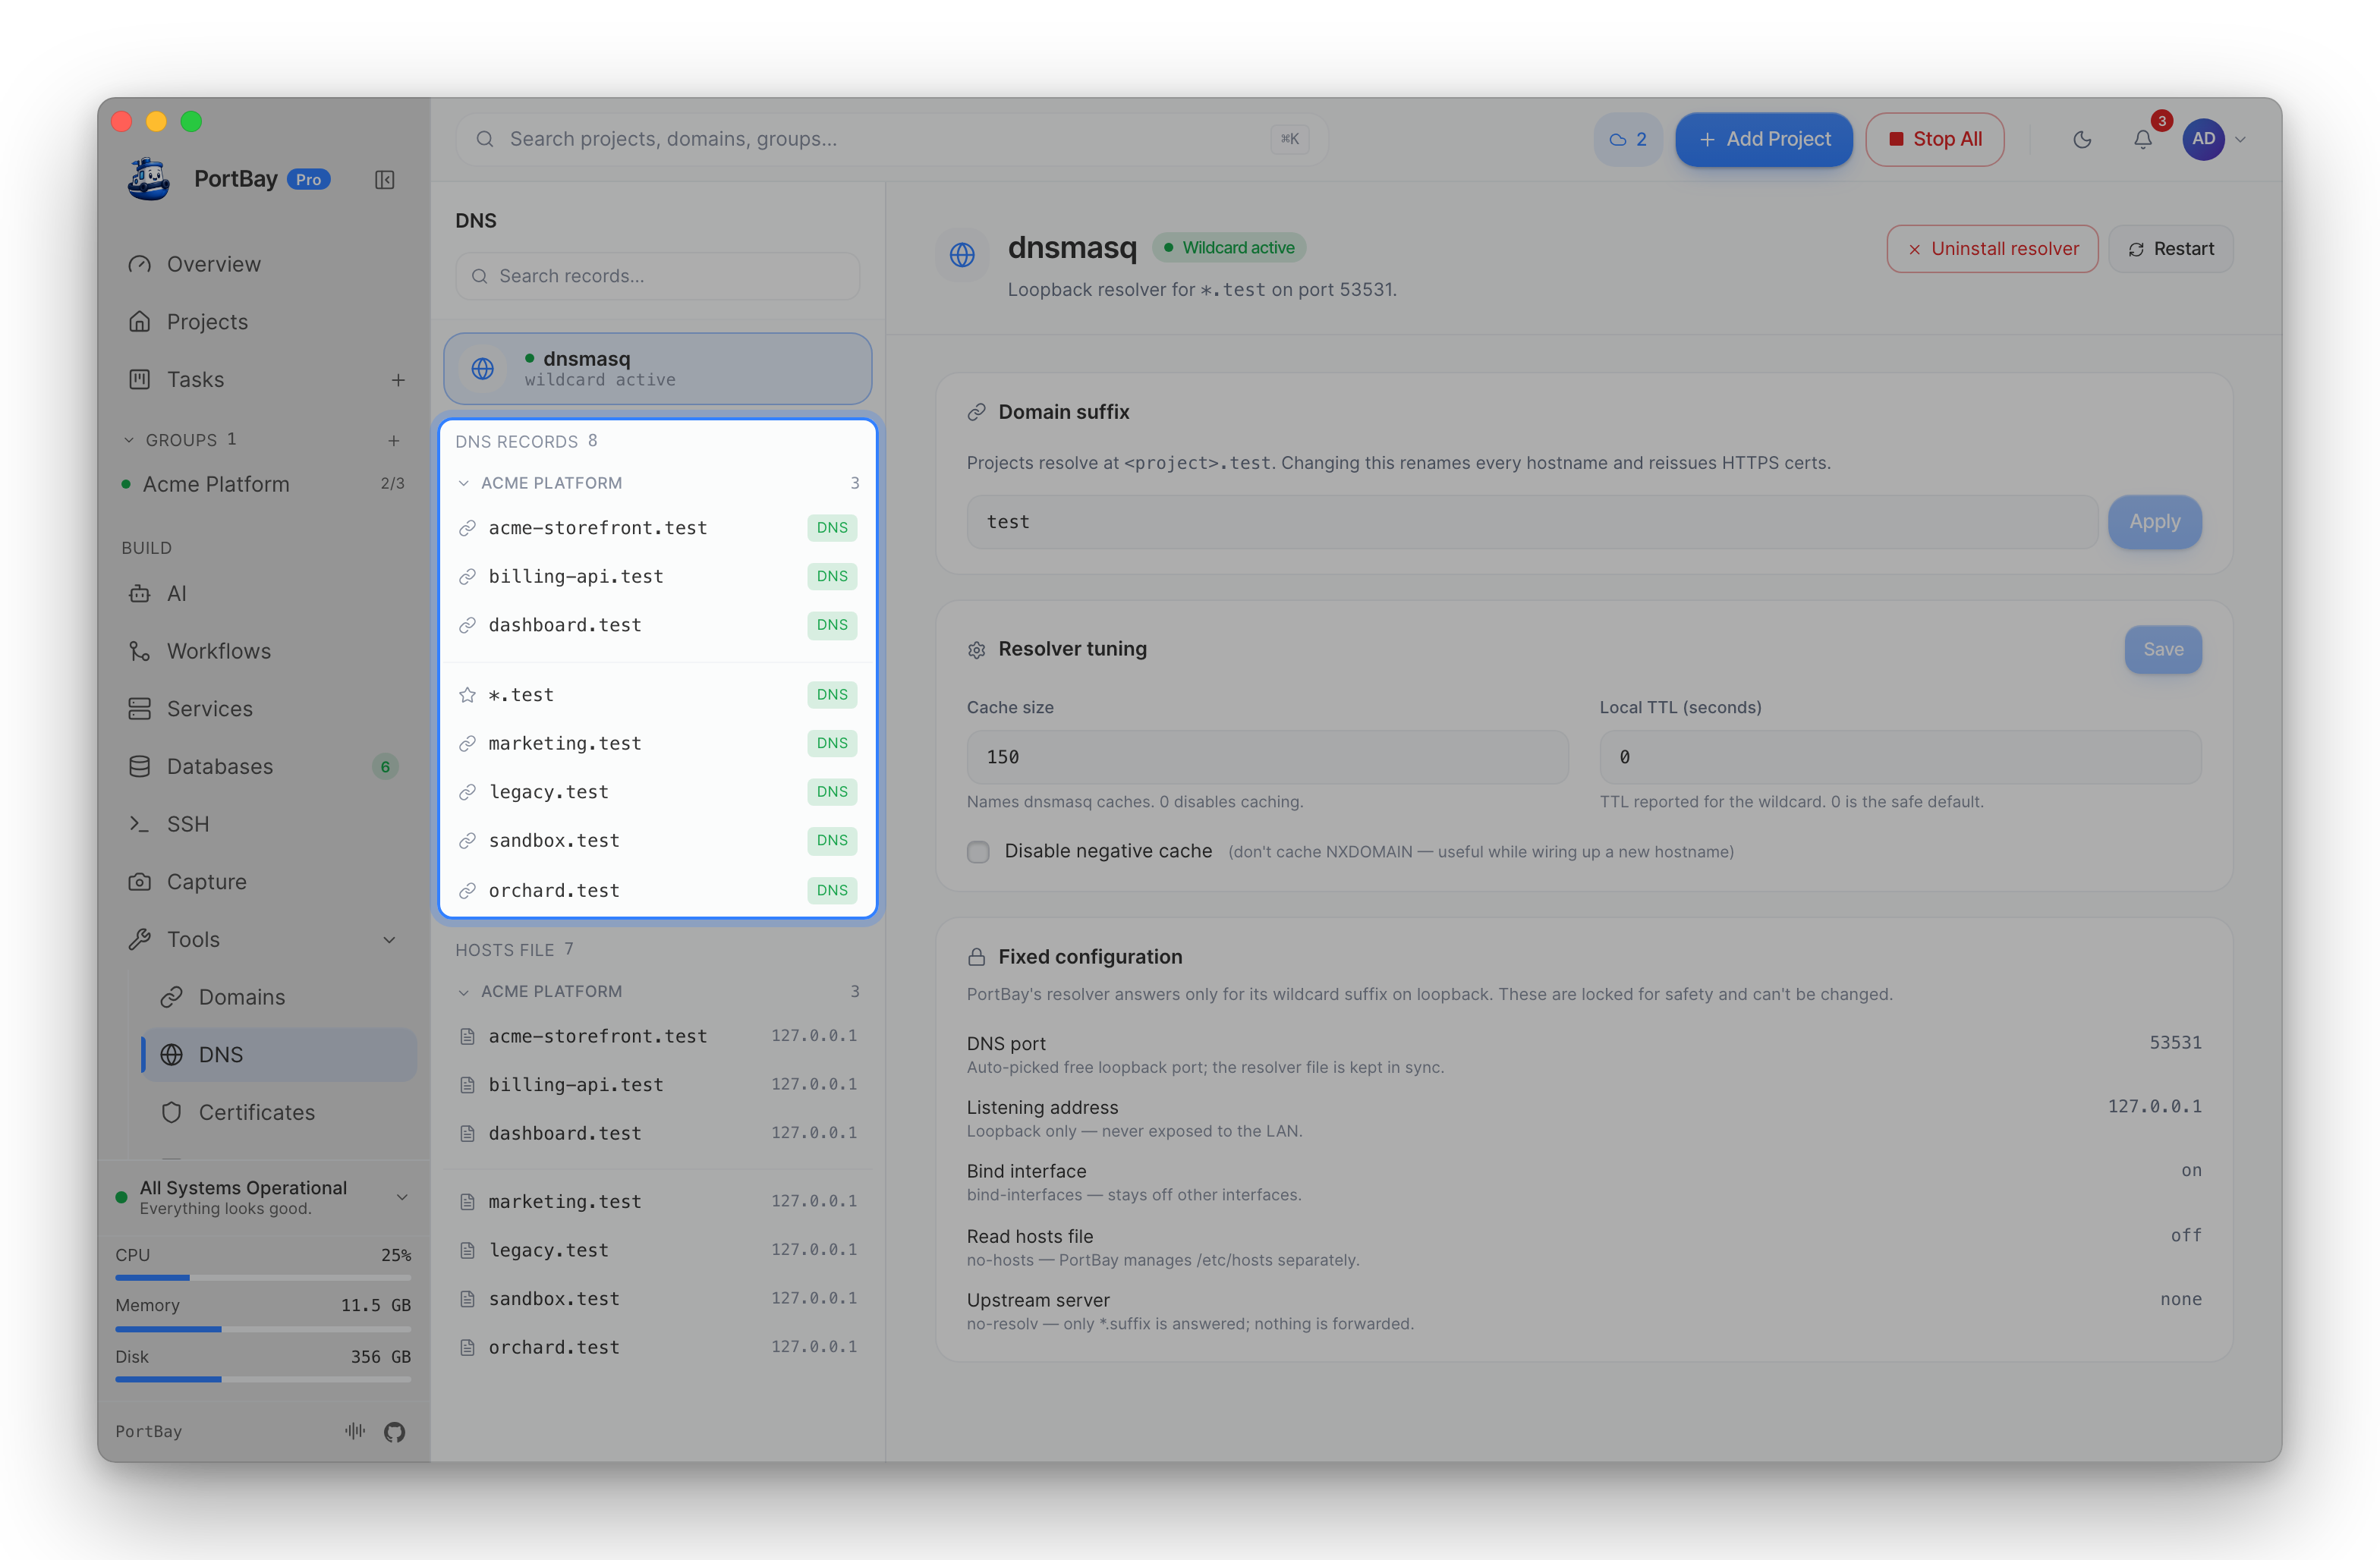Open Certificates under Tools

coord(279,1112)
